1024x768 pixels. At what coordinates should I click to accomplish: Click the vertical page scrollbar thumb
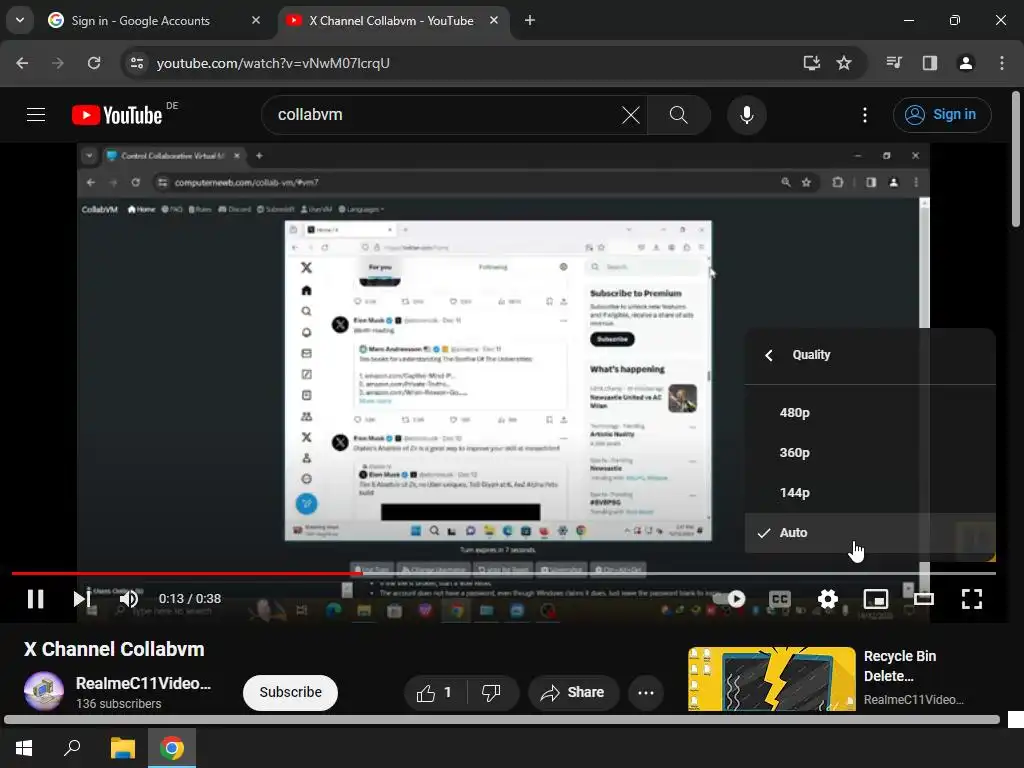click(x=1016, y=159)
